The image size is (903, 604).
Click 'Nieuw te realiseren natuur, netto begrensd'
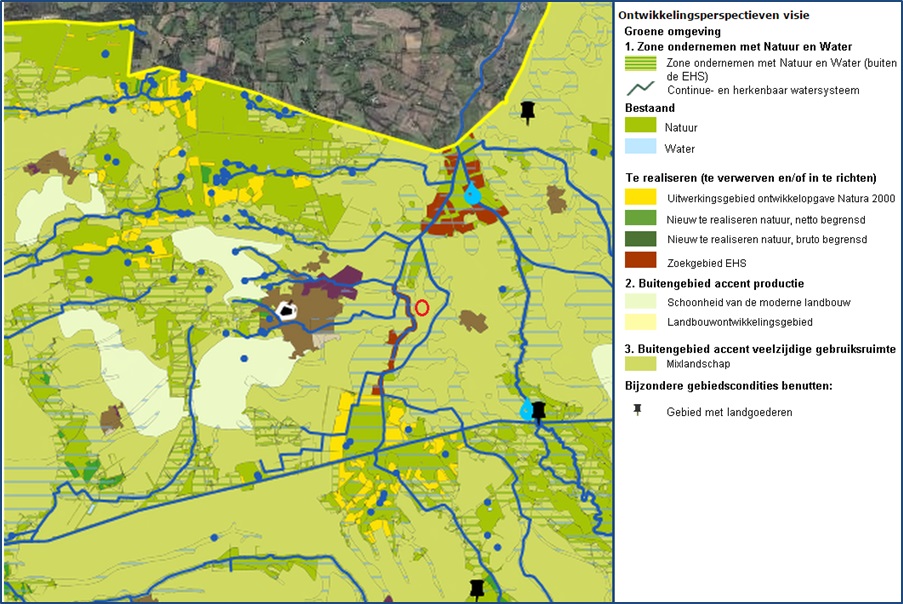click(766, 219)
